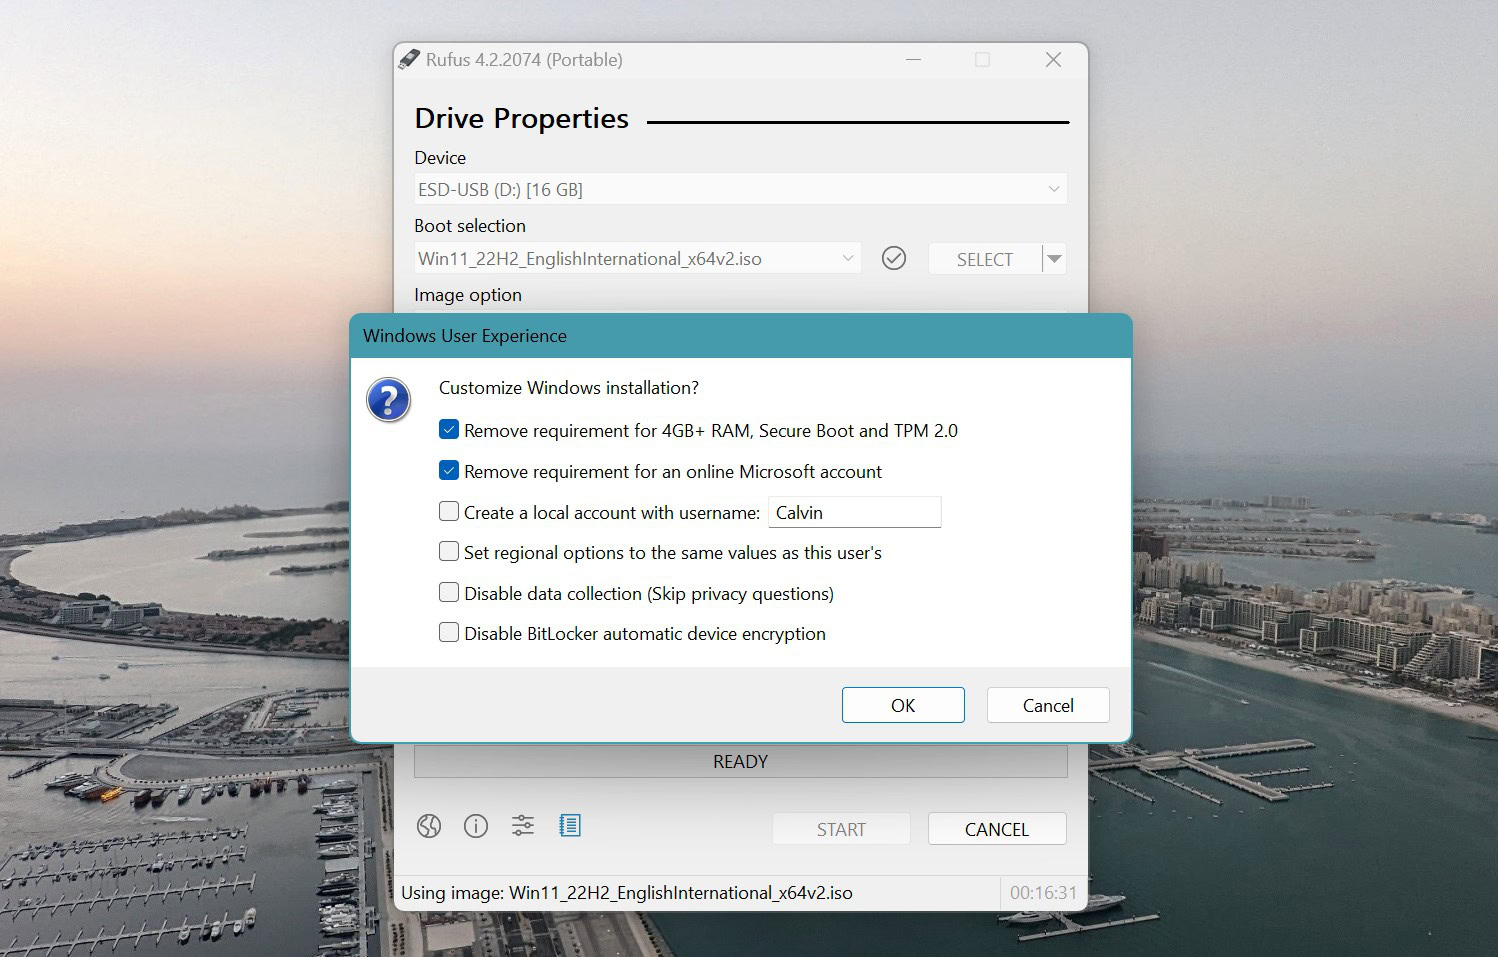Click the blue question mark dialog icon

[x=389, y=400]
